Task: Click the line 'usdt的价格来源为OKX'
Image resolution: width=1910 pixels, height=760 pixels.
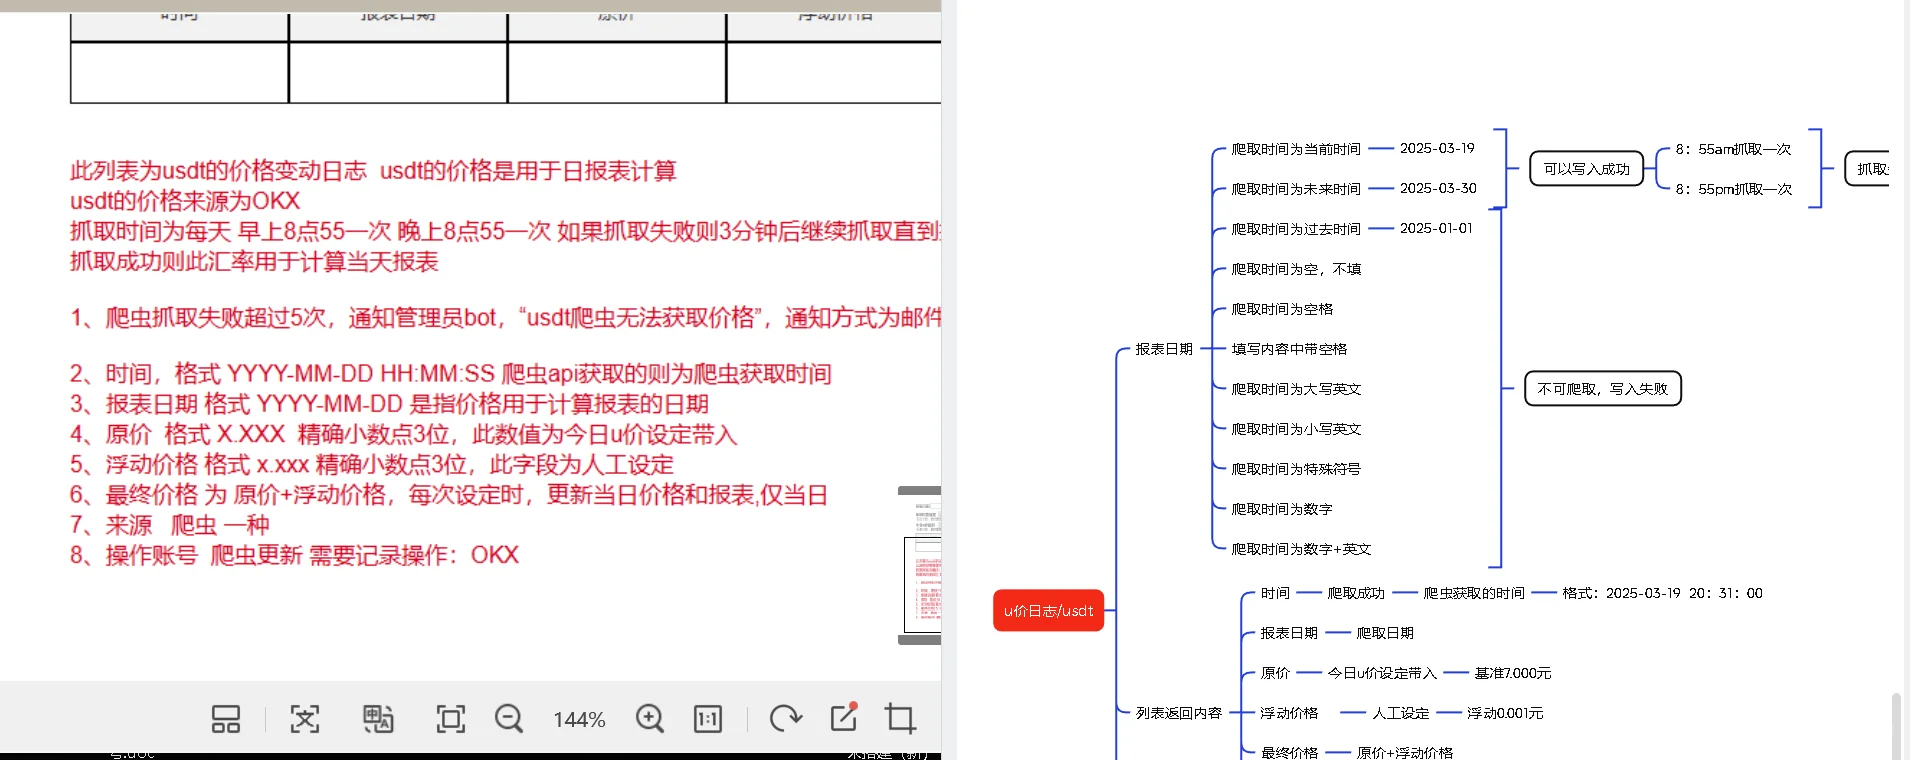Action: tap(185, 201)
